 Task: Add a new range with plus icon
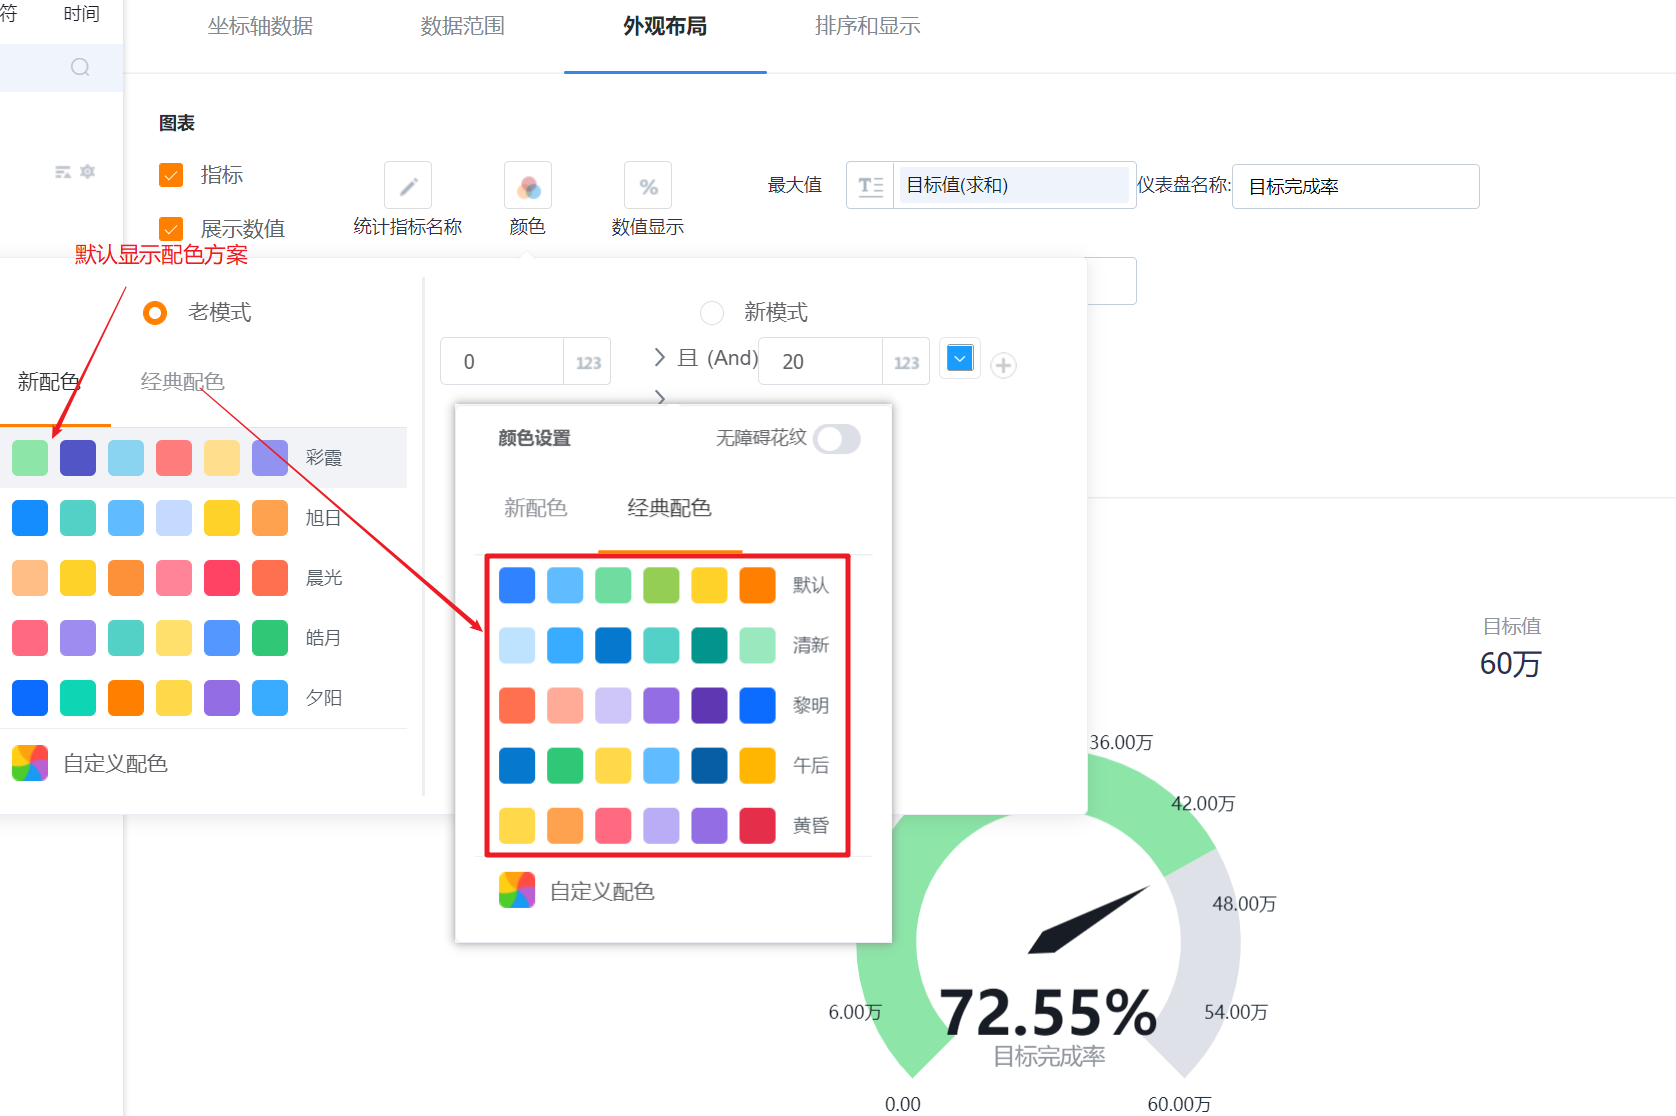[1004, 365]
